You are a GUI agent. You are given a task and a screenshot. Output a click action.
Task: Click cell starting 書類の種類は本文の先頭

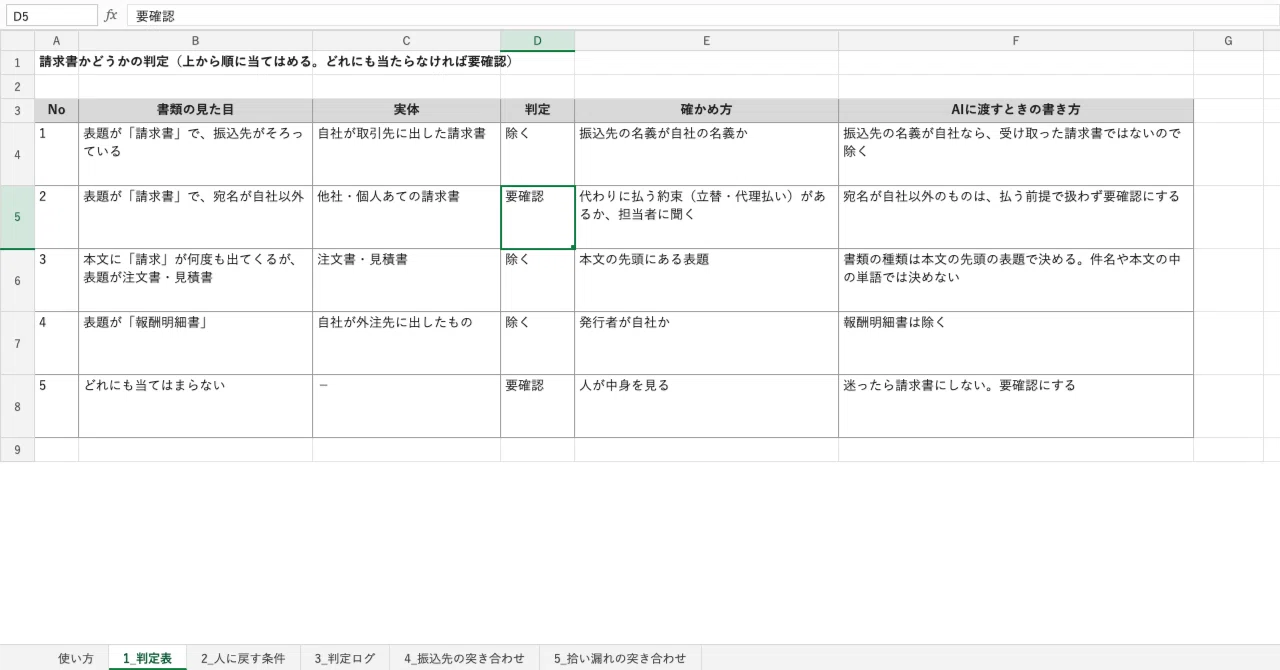pyautogui.click(x=1015, y=280)
